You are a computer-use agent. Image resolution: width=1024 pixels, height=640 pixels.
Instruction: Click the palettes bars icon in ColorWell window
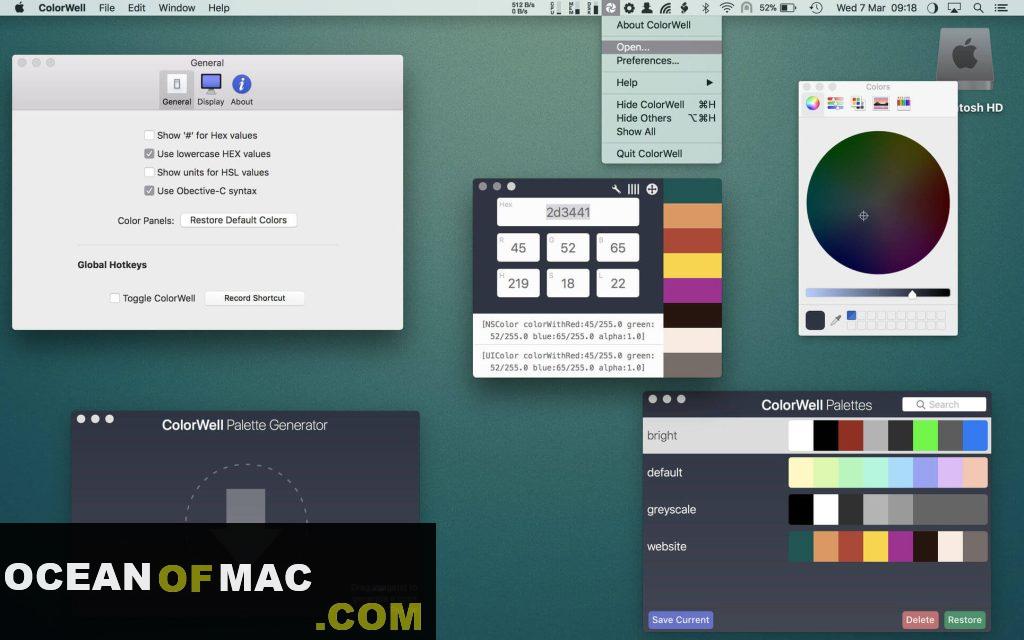pos(633,189)
